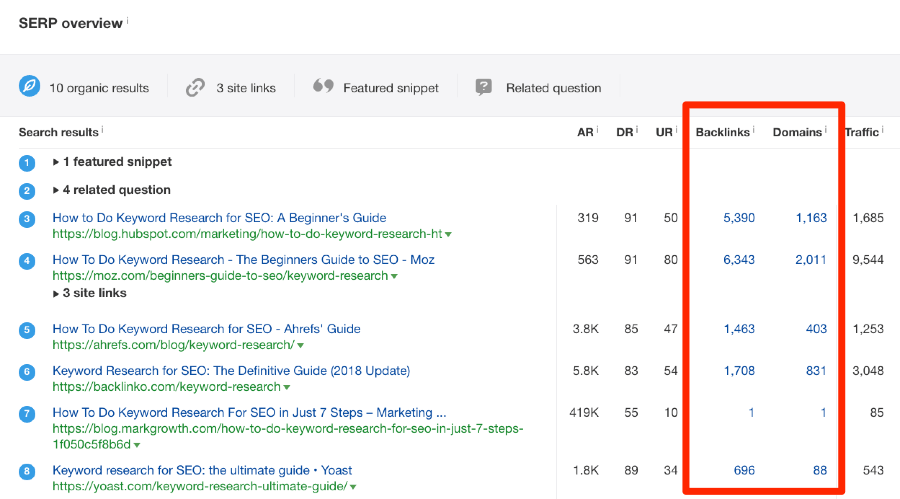Click the yoast.com green URL
Viewport: 900px width, 499px height.
(x=200, y=486)
